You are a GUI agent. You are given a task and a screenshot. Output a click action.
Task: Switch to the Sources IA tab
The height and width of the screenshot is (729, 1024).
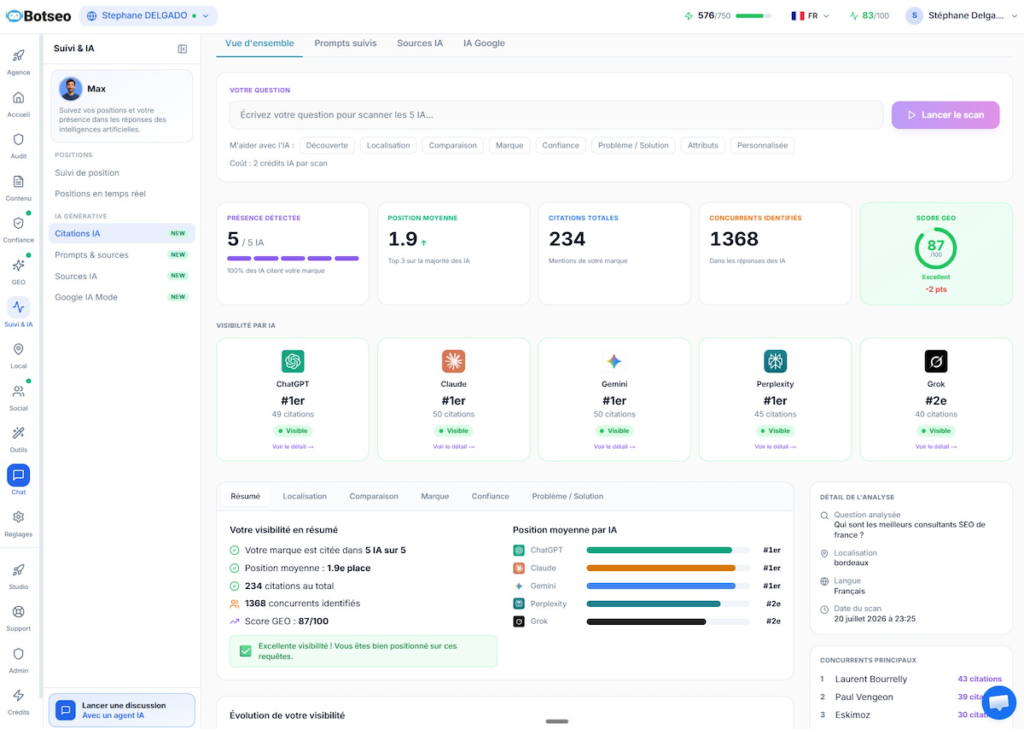click(x=420, y=44)
